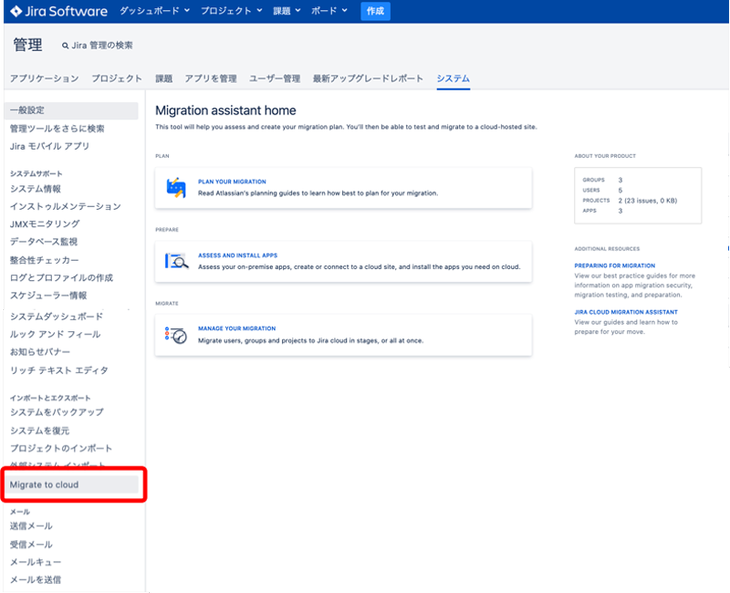Open the MANAGE YOUR MIGRATION link
Viewport: 730px width, 593px height.
[x=237, y=329]
